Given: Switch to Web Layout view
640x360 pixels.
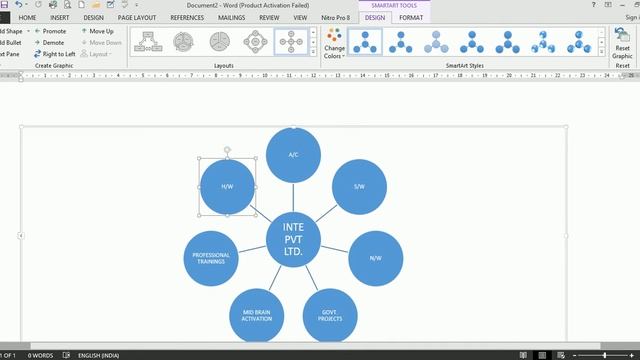Looking at the screenshot, I should pos(561,356).
